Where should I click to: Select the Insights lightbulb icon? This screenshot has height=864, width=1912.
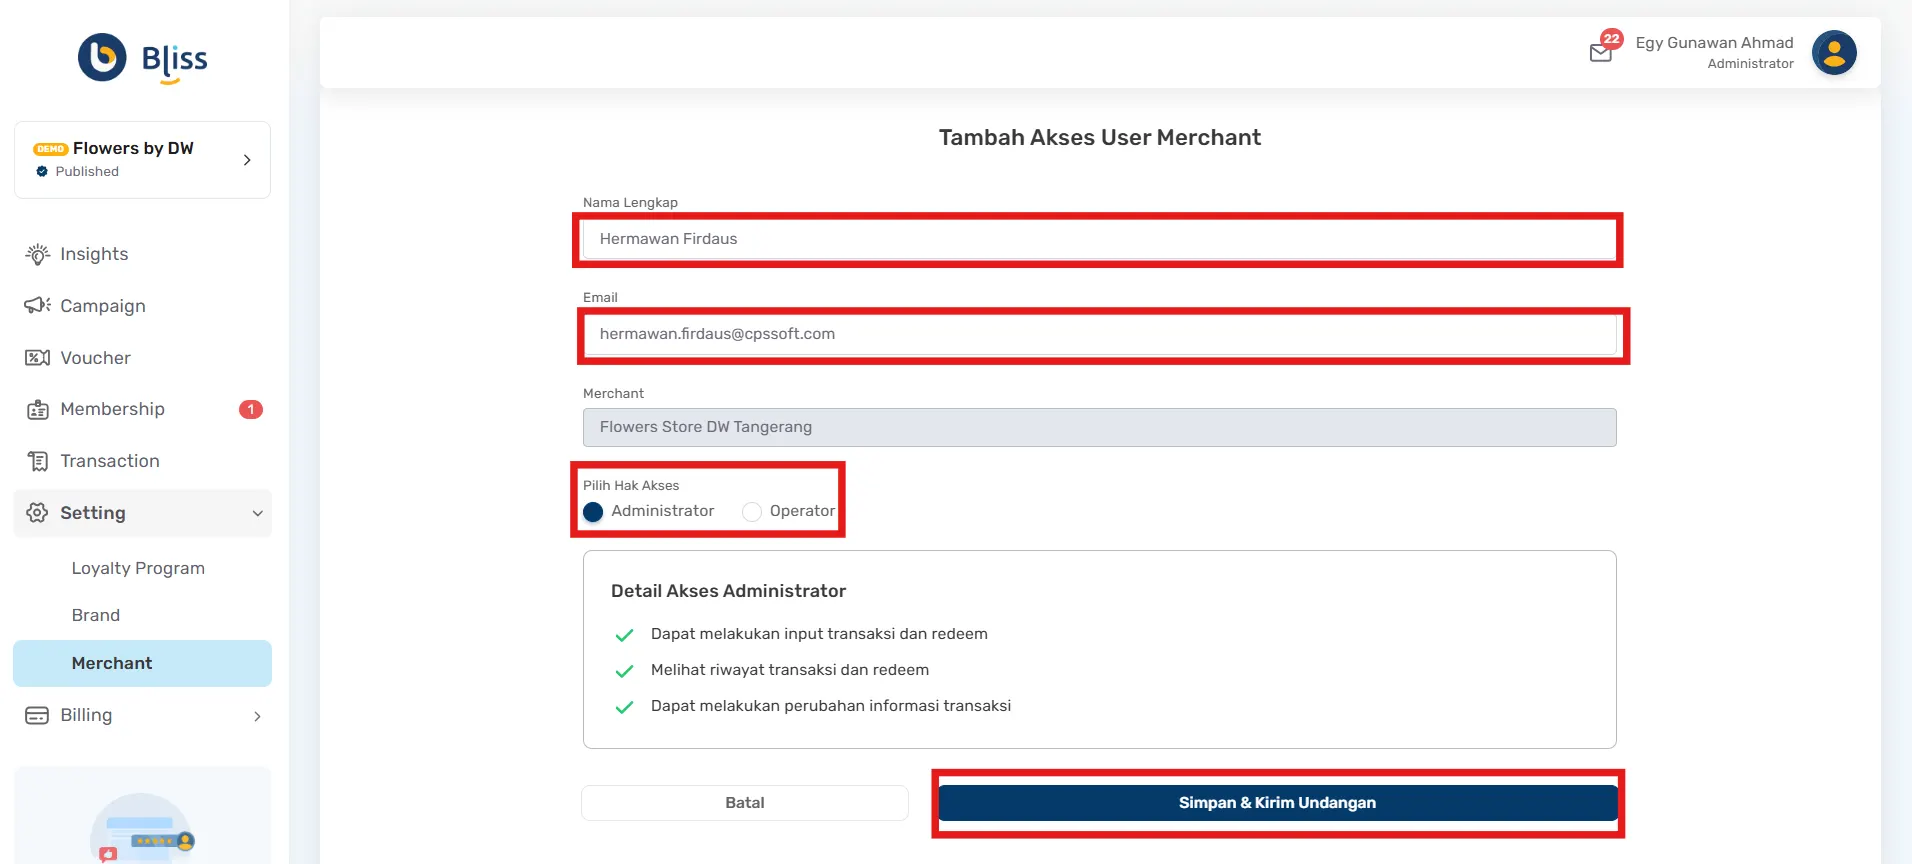[x=37, y=254]
